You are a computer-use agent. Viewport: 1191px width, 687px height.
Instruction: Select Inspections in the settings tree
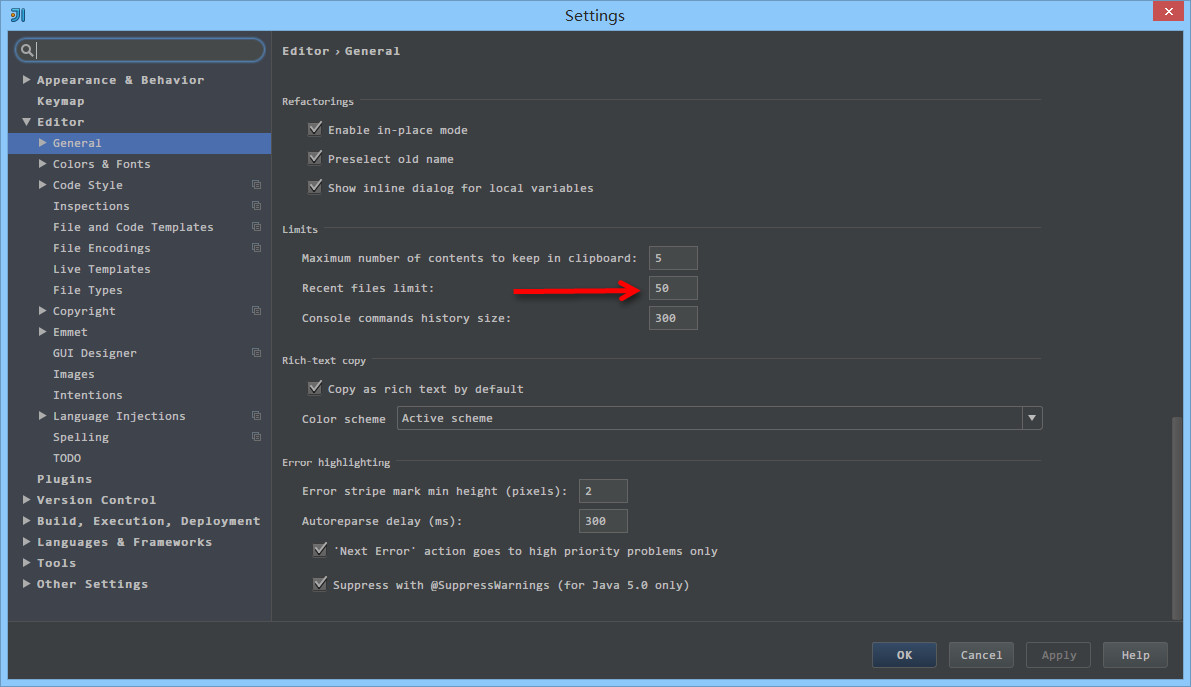pos(91,206)
